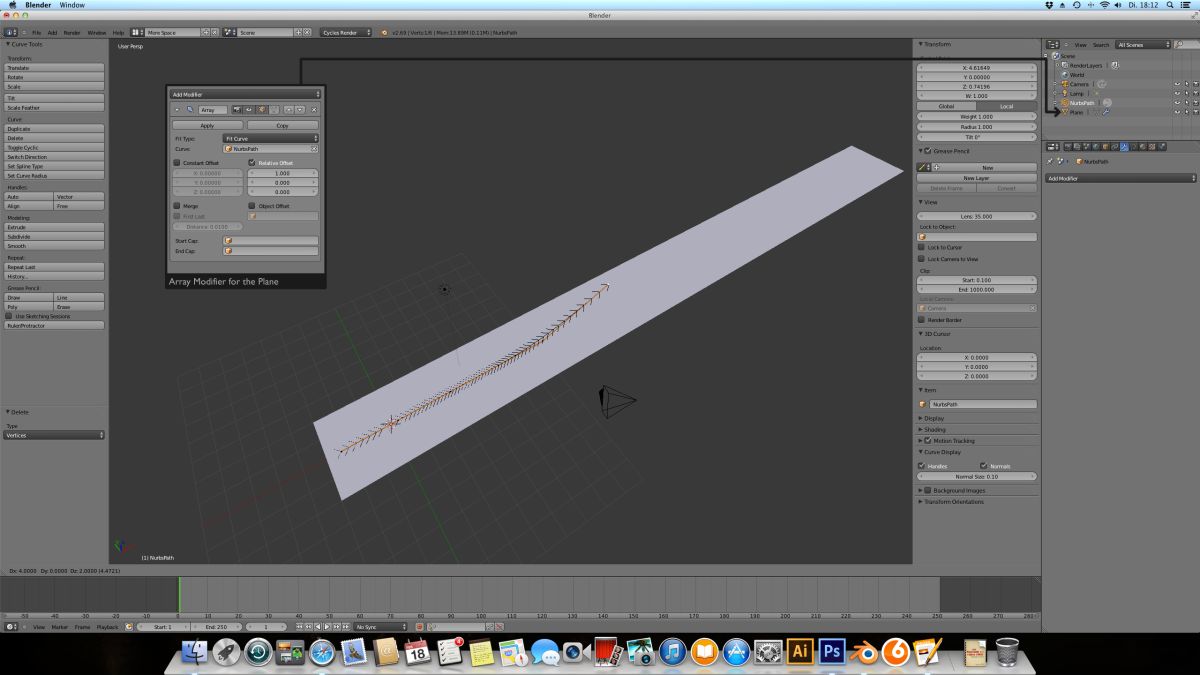This screenshot has height=675, width=1200.
Task: Open Adobe Illustrator from the Dock
Action: coord(800,652)
